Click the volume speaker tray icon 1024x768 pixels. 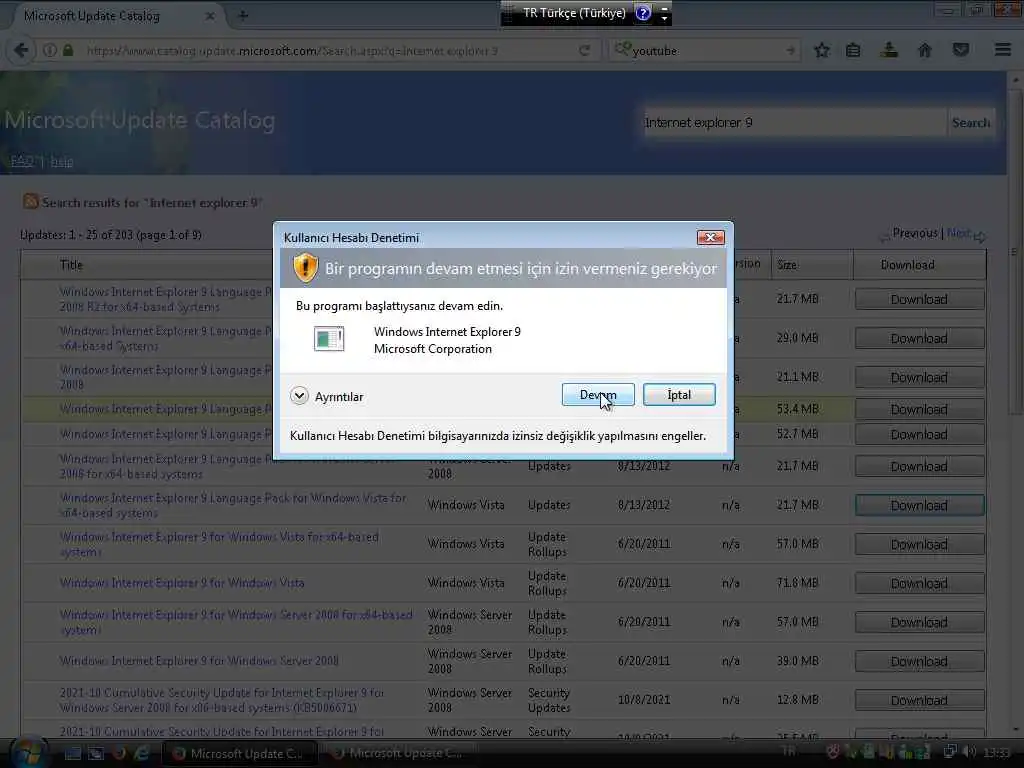coord(970,752)
